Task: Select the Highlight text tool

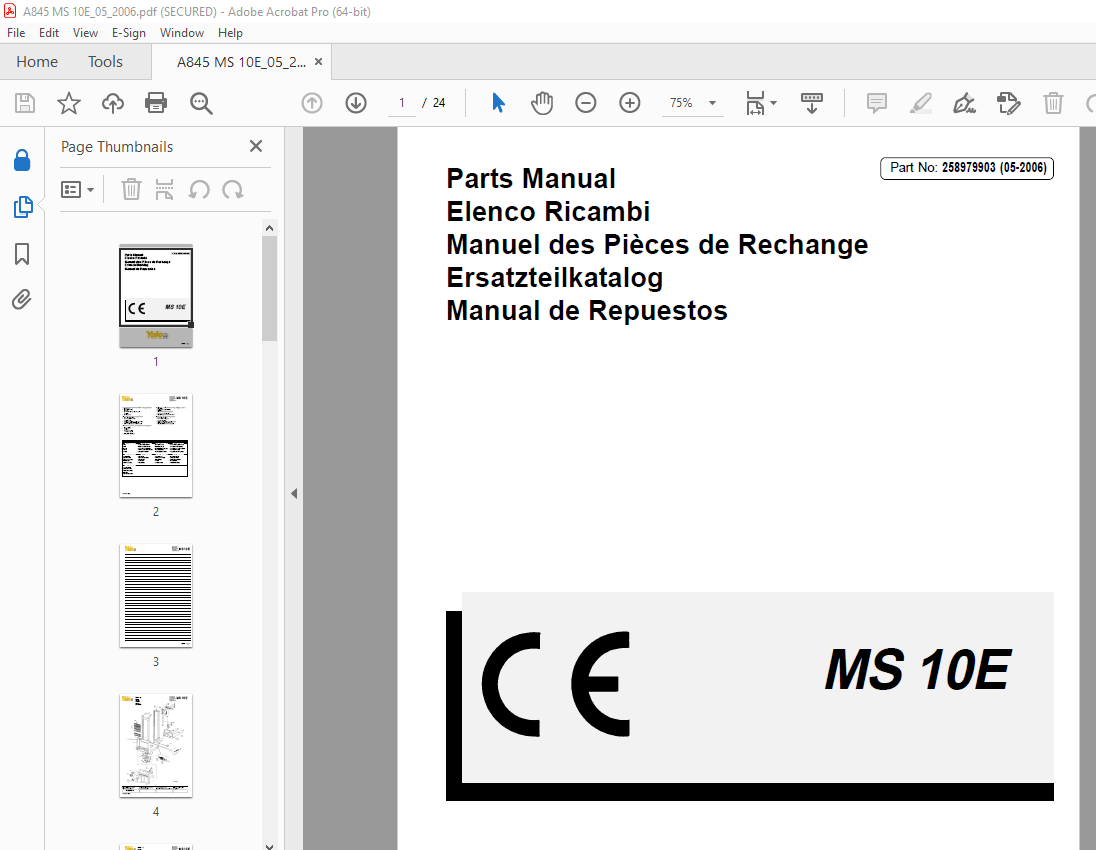Action: 921,103
